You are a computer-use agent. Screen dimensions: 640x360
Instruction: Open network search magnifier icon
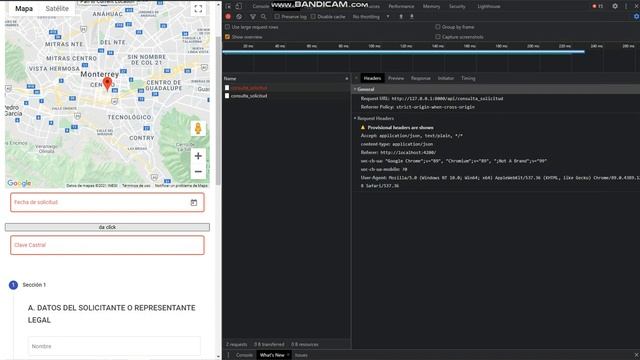[x=264, y=17]
